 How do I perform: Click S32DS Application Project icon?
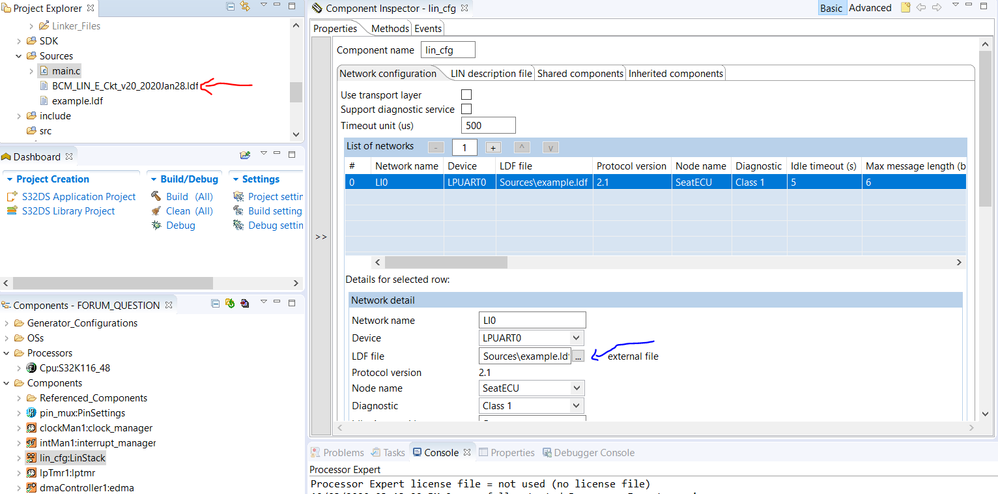coord(11,197)
